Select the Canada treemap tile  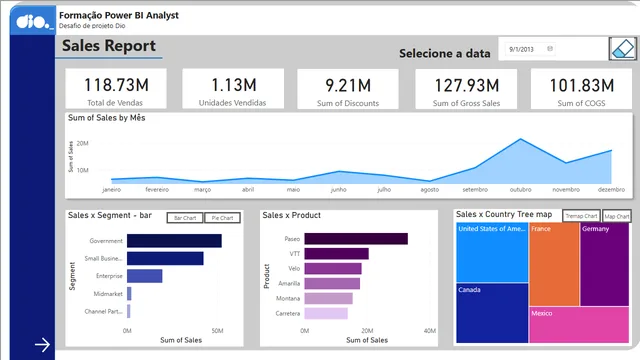pos(492,313)
